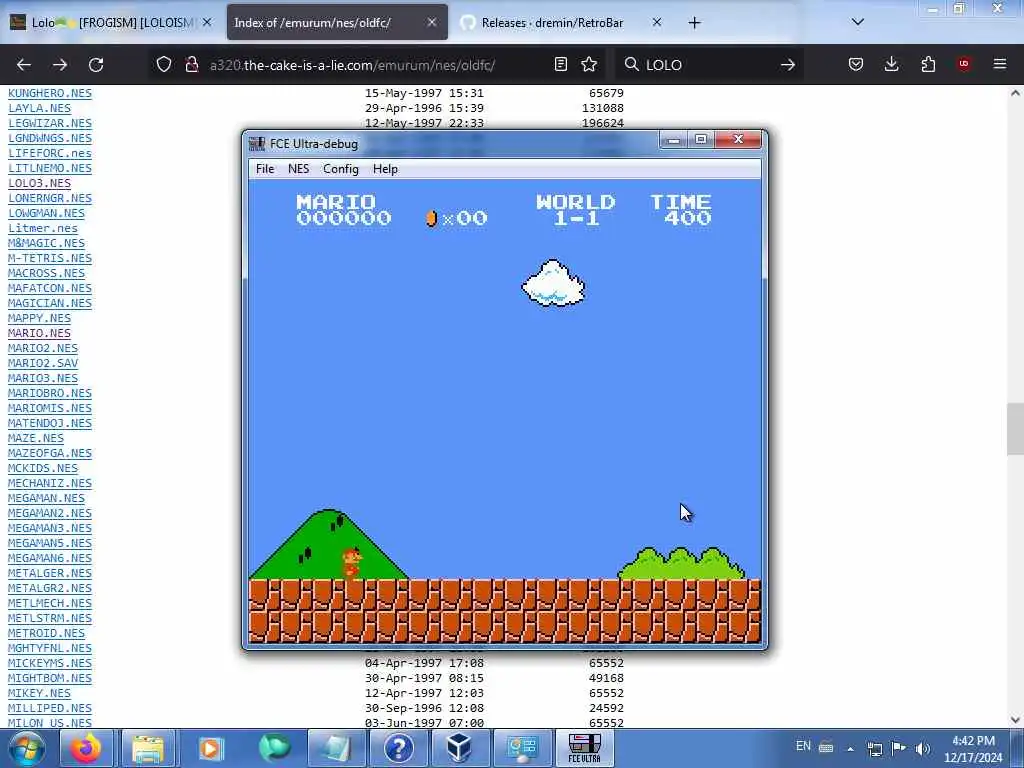The image size is (1024, 768).
Task: Open the Help menu in FCE Ultra
Action: [385, 168]
